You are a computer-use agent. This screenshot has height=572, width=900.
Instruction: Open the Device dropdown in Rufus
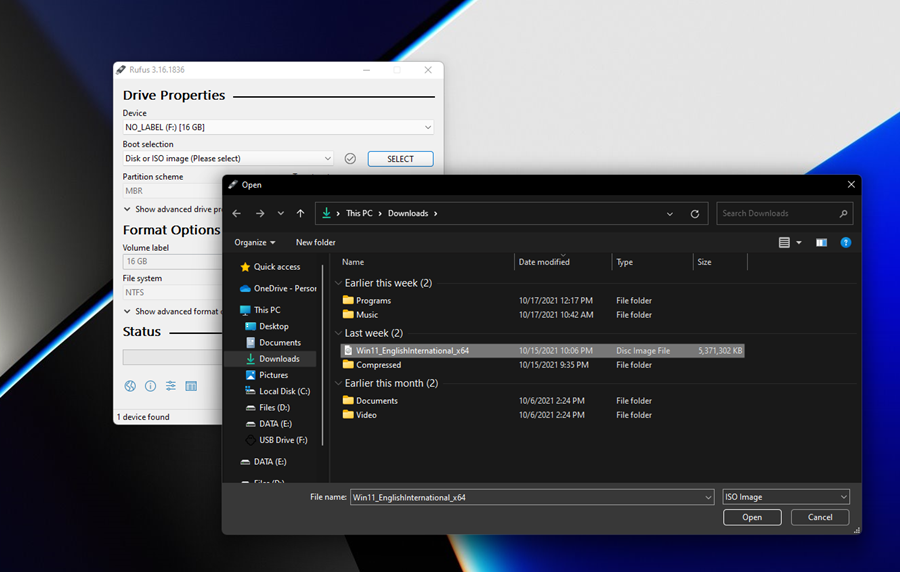[278, 127]
